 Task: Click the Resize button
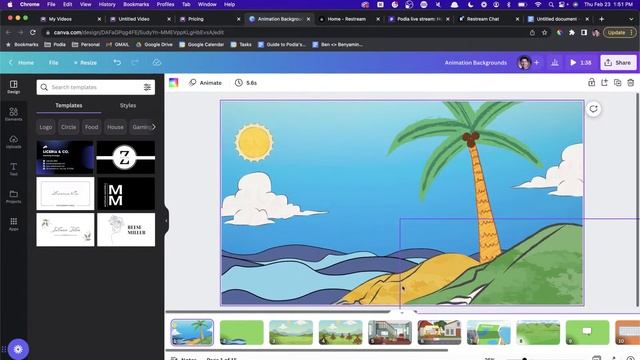pos(85,62)
